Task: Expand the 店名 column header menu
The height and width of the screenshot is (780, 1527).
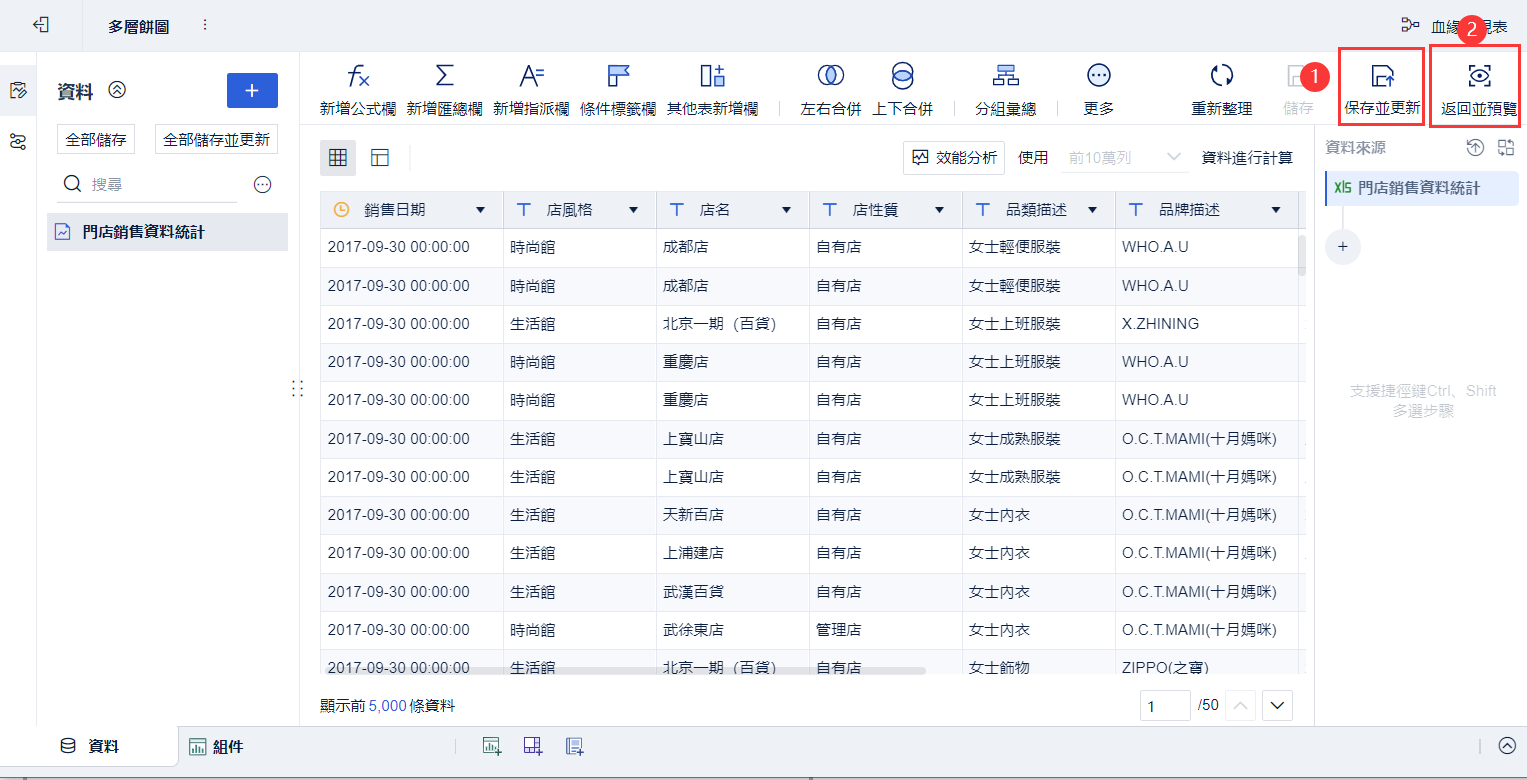Action: [786, 210]
